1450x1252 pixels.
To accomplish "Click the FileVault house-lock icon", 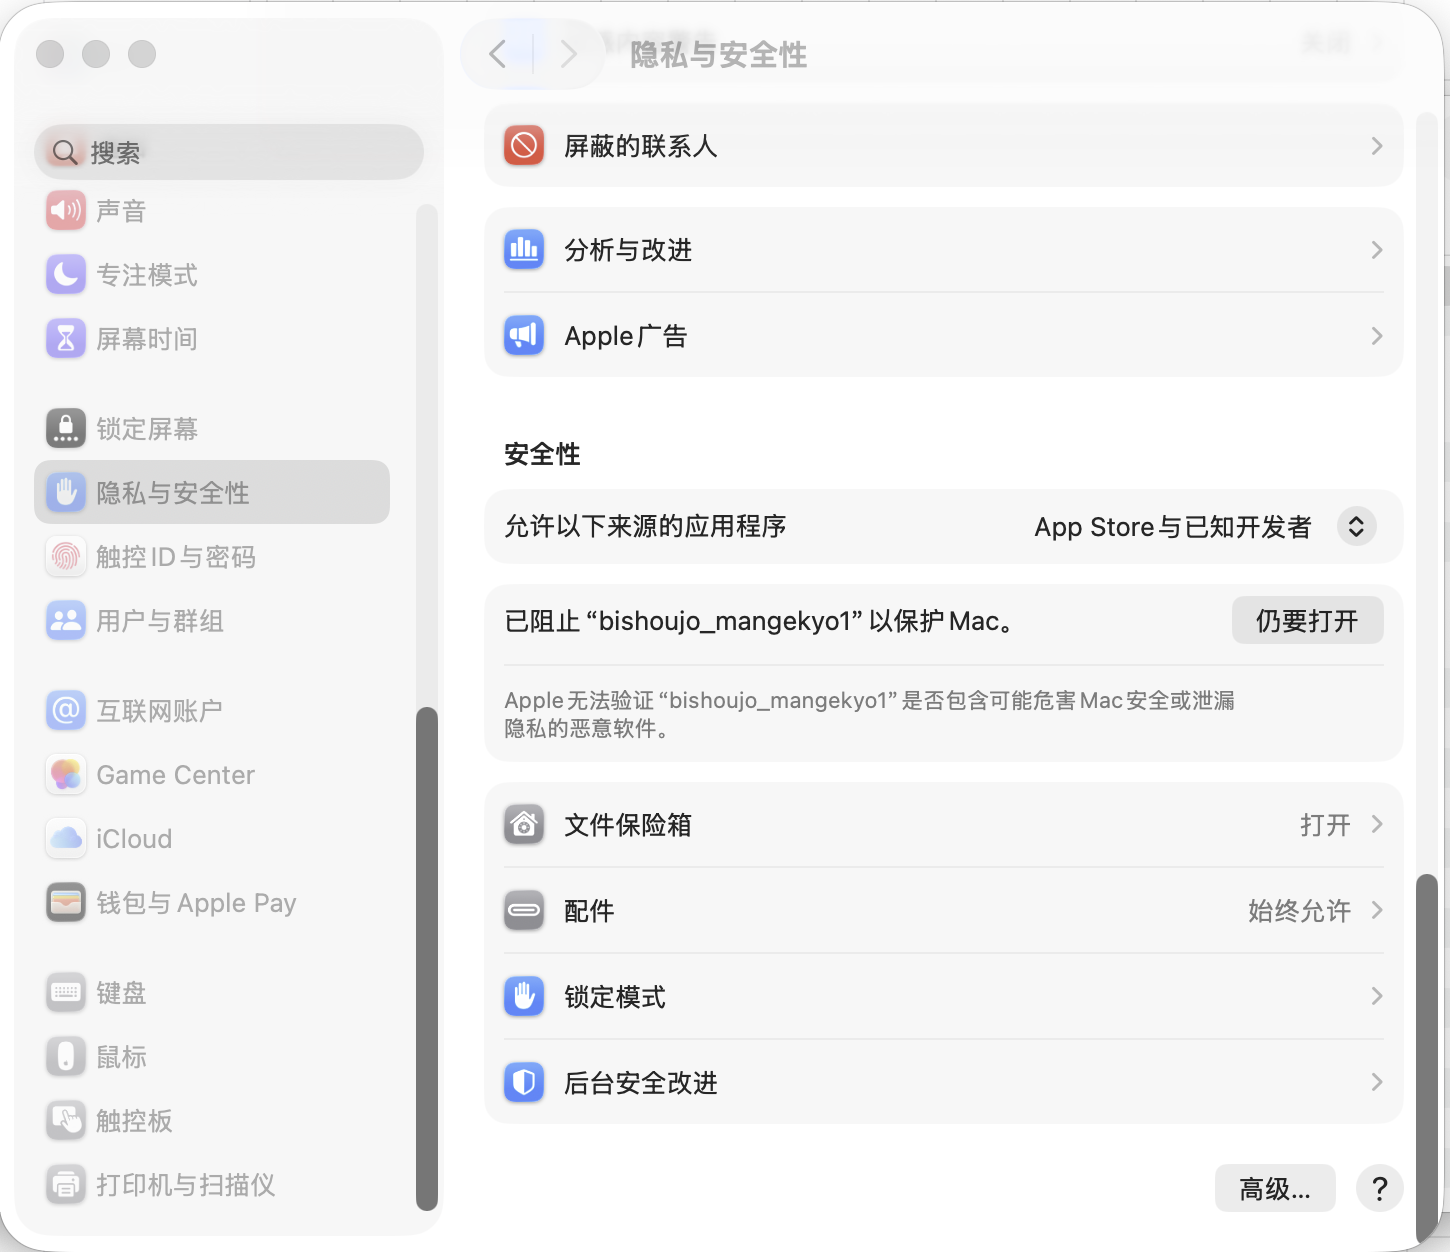I will 524,824.
